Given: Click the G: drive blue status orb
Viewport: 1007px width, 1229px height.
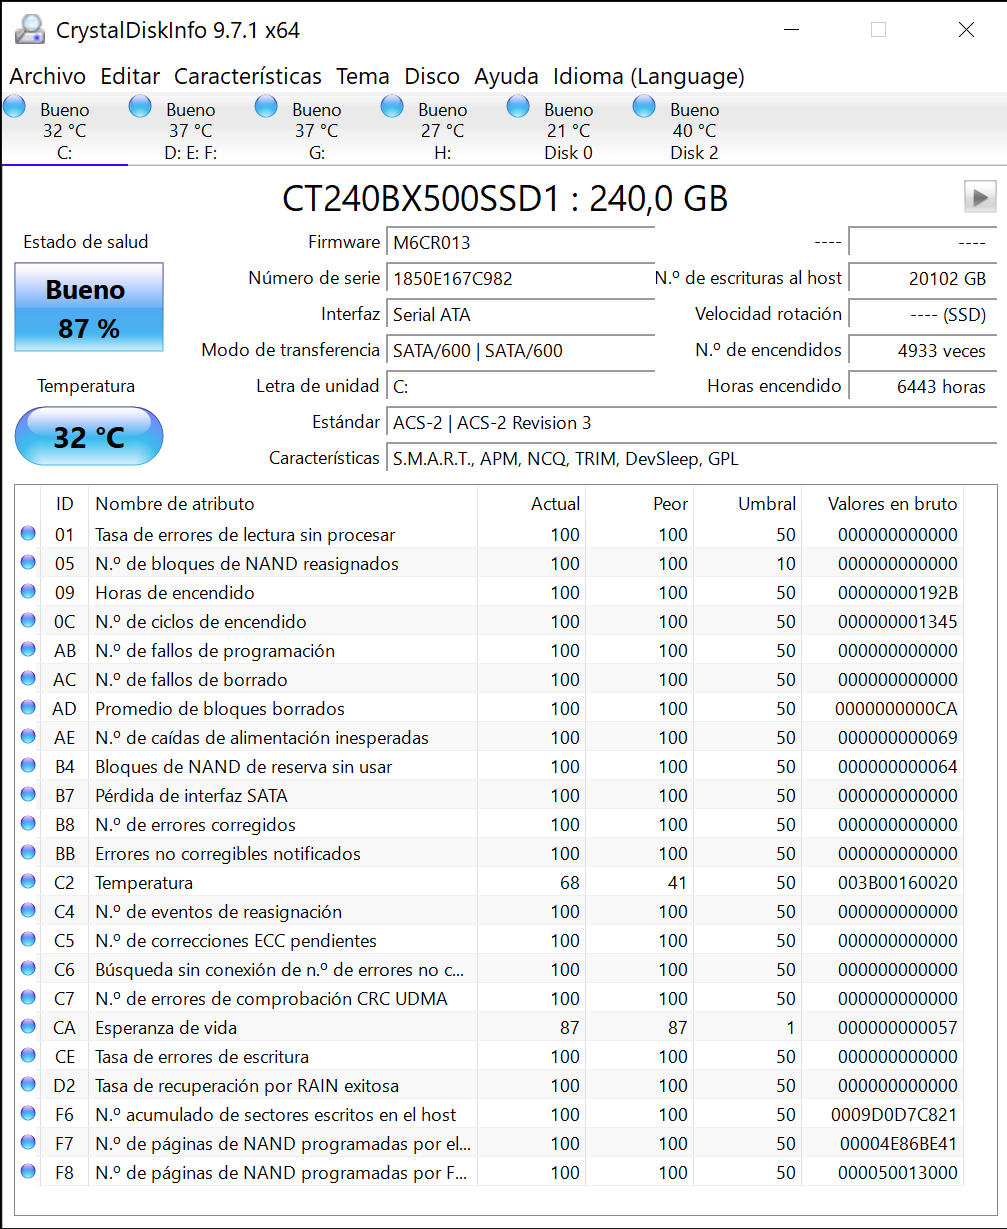Looking at the screenshot, I should 267,107.
